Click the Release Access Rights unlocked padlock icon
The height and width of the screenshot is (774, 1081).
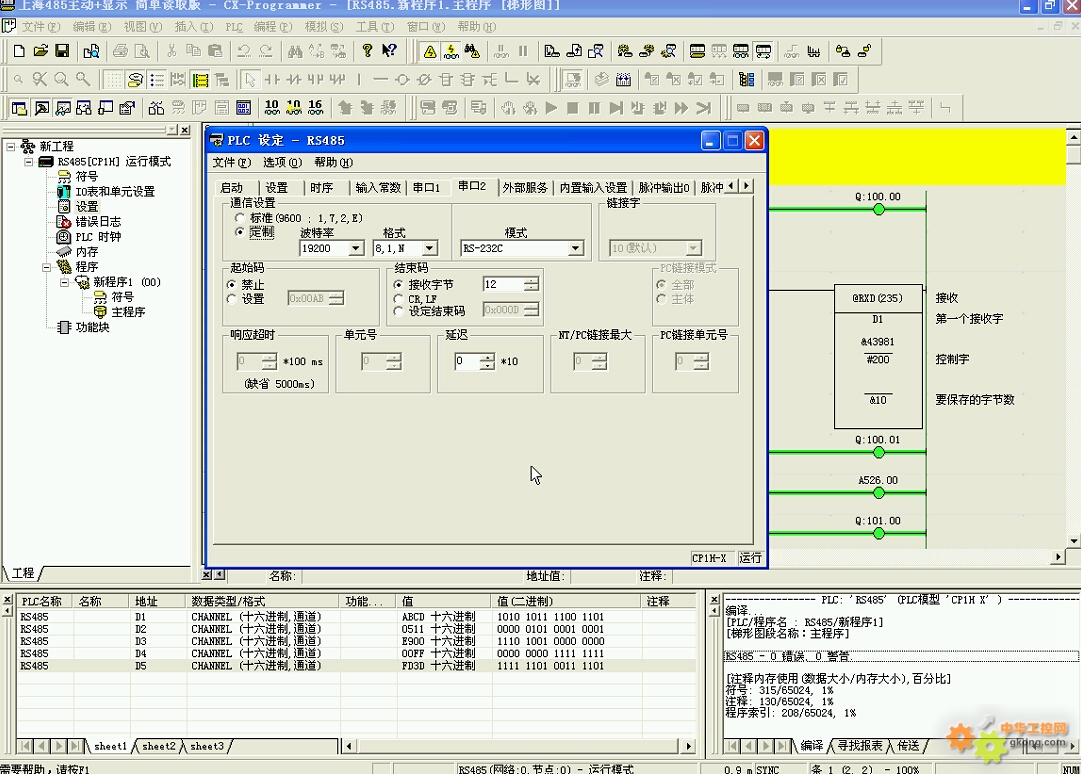[x=864, y=50]
